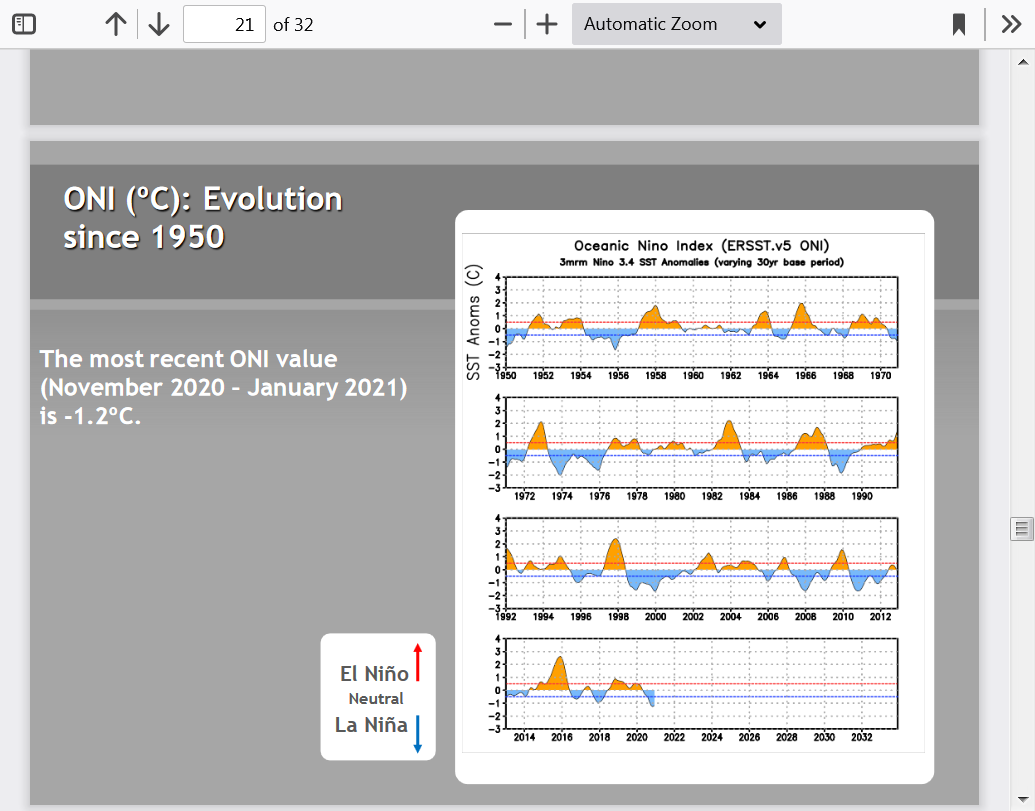Click the page number input field

pos(224,24)
